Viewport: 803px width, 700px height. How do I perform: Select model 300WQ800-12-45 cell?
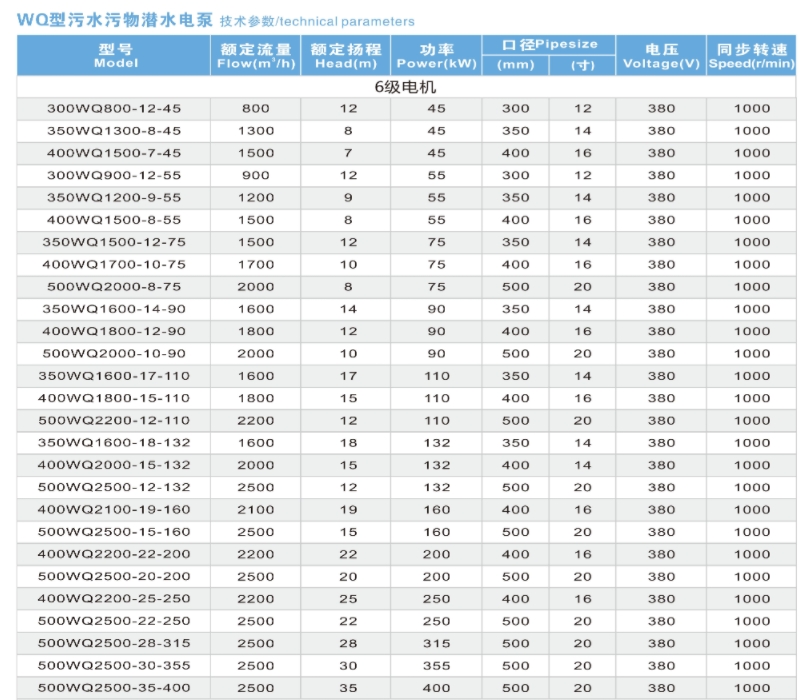tap(115, 108)
